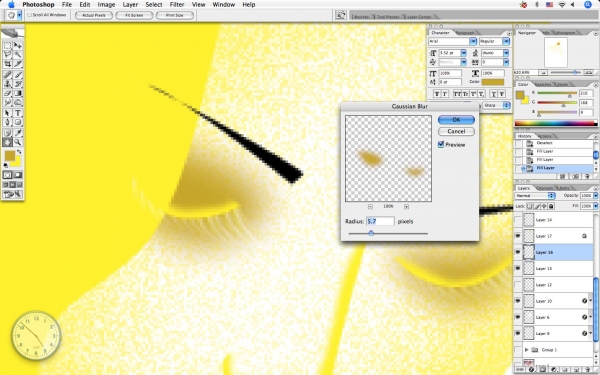
Task: Open the layer Opacity dropdown arrow
Action: (596, 196)
